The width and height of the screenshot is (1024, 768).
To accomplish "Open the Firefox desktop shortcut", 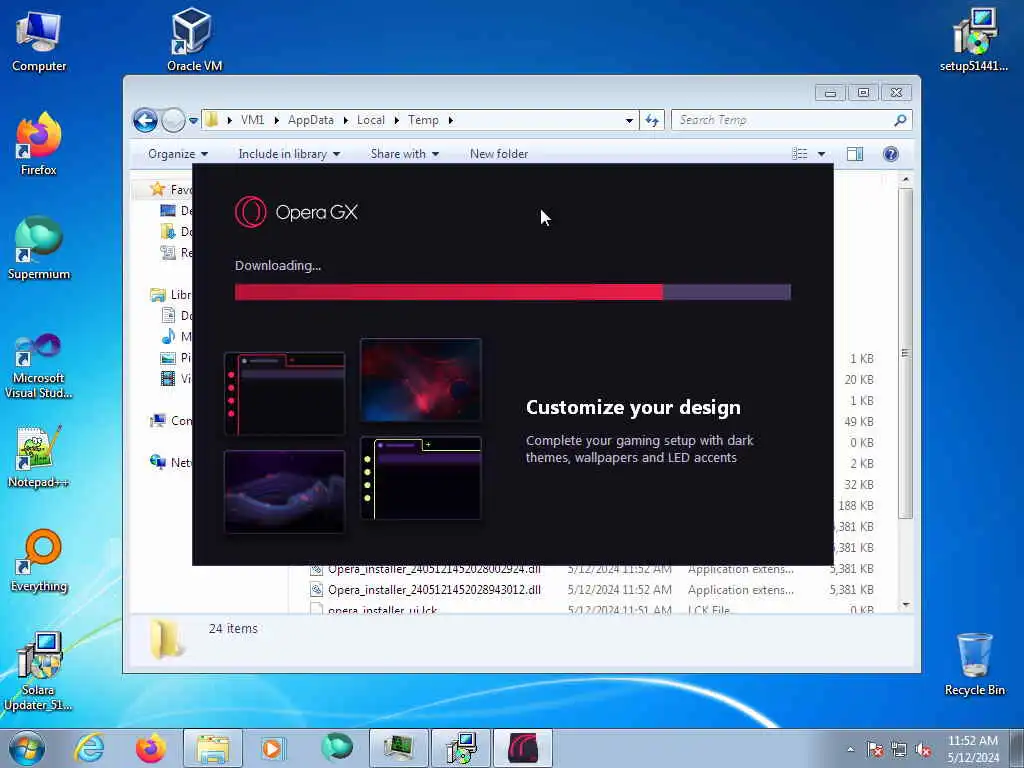I will (x=39, y=144).
